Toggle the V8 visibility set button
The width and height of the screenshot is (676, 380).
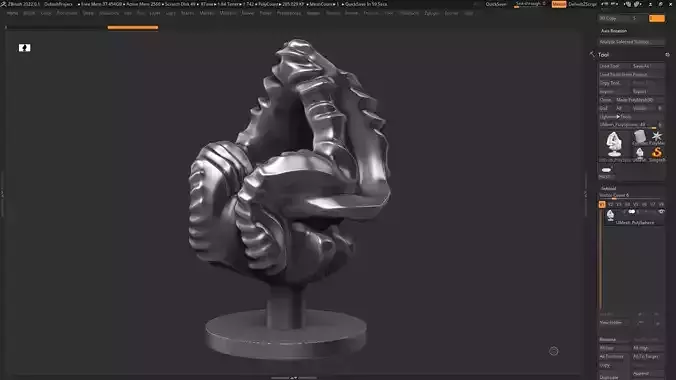[661, 204]
